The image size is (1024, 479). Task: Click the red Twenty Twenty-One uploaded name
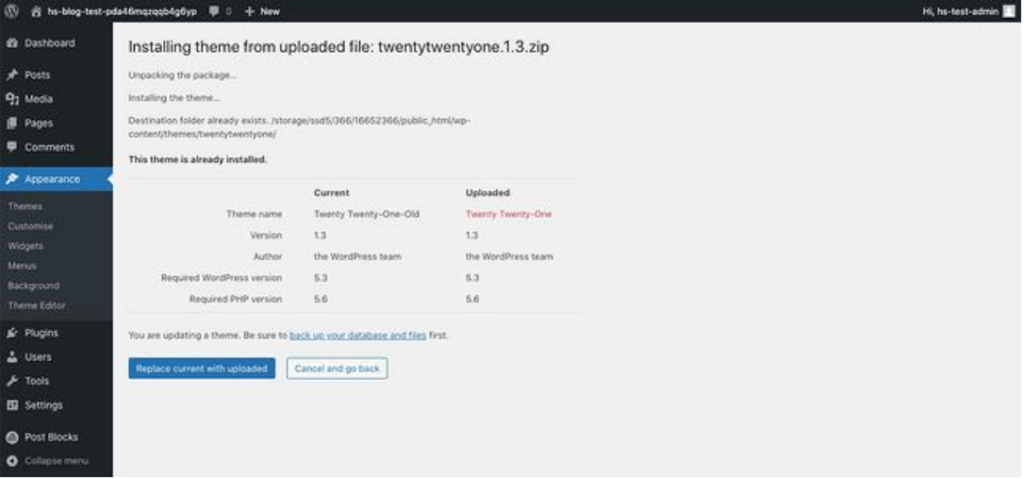[509, 214]
